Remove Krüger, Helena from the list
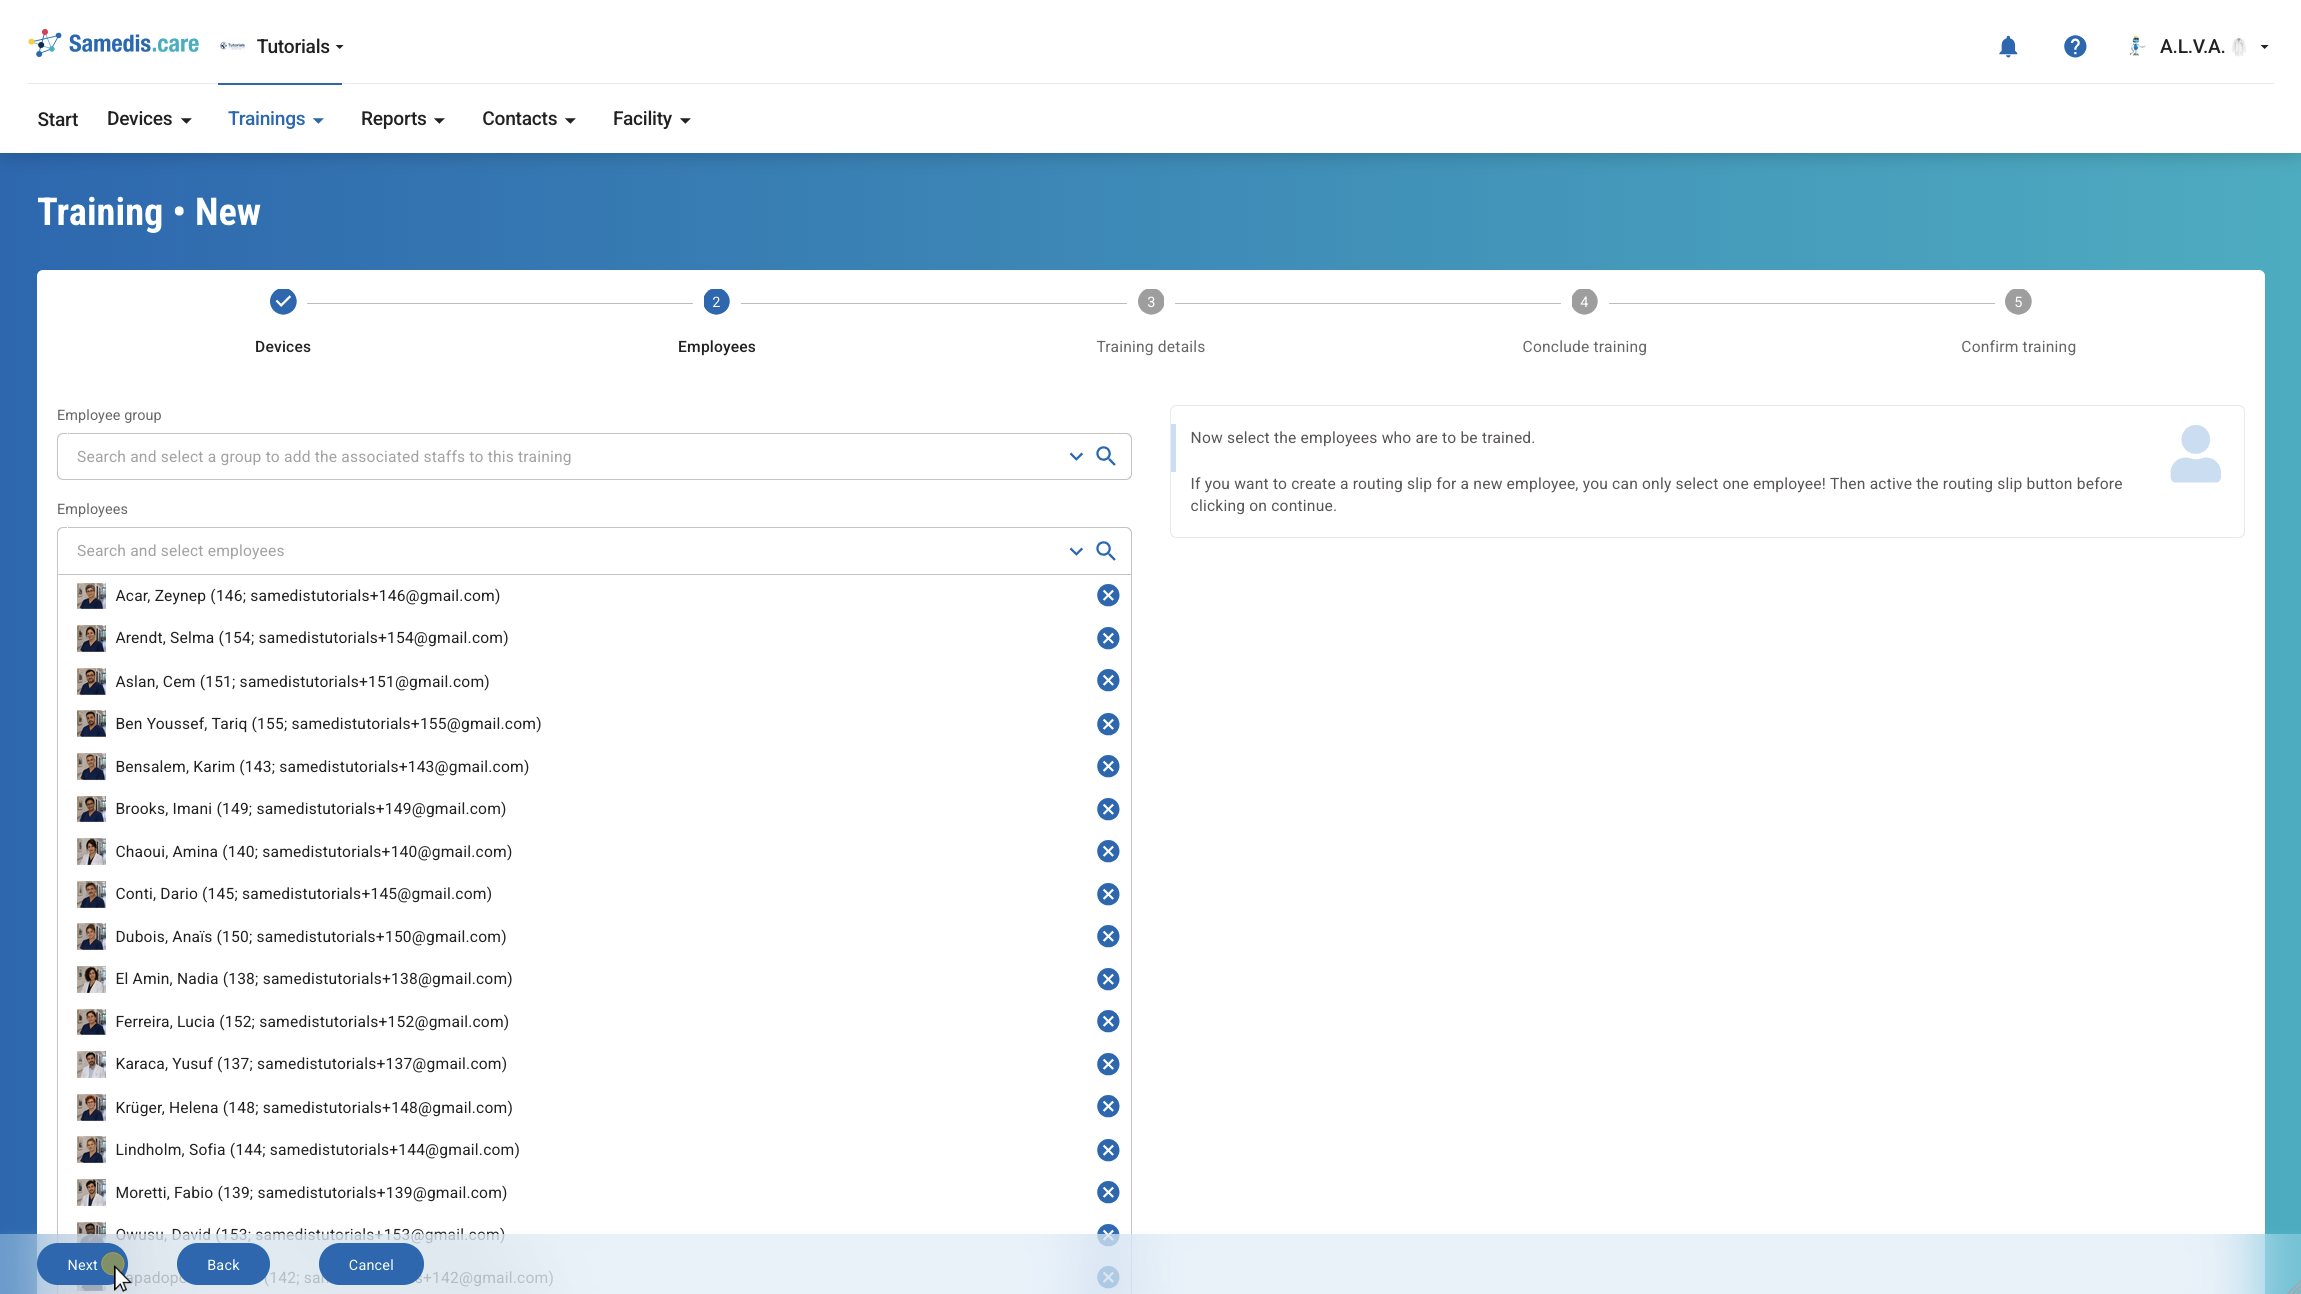 pyautogui.click(x=1108, y=1107)
